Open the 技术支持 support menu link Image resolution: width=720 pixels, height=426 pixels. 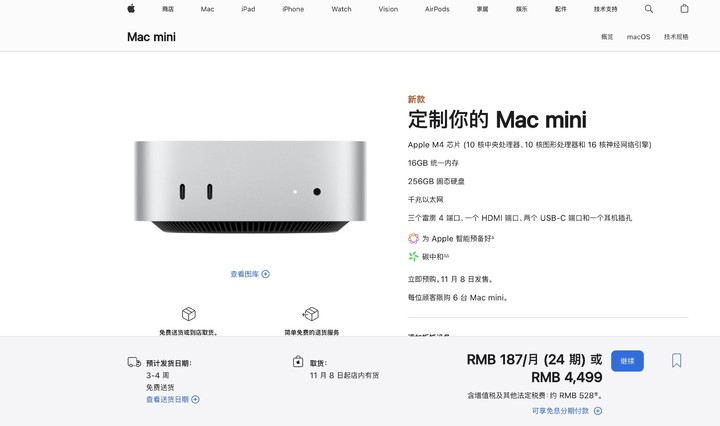(x=605, y=9)
